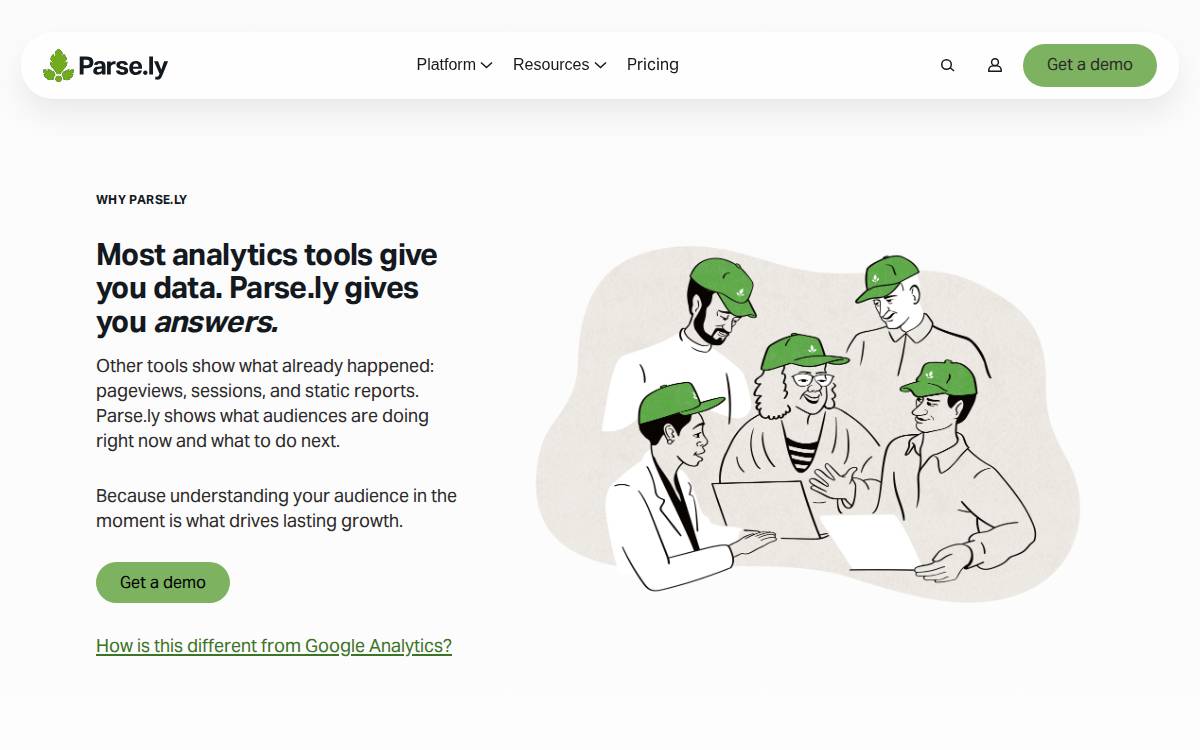Click the paragraph starting Other tools show

(265, 403)
